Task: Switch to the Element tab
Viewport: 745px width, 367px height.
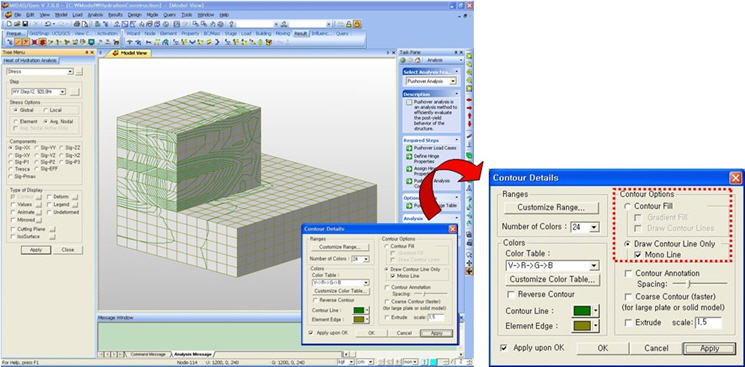Action: (168, 34)
